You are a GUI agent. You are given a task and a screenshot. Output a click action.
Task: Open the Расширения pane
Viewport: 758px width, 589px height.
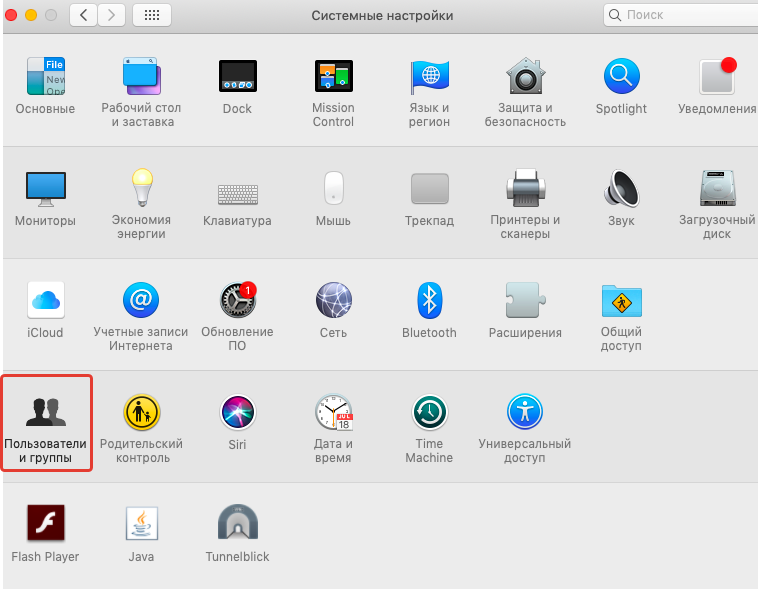(525, 300)
